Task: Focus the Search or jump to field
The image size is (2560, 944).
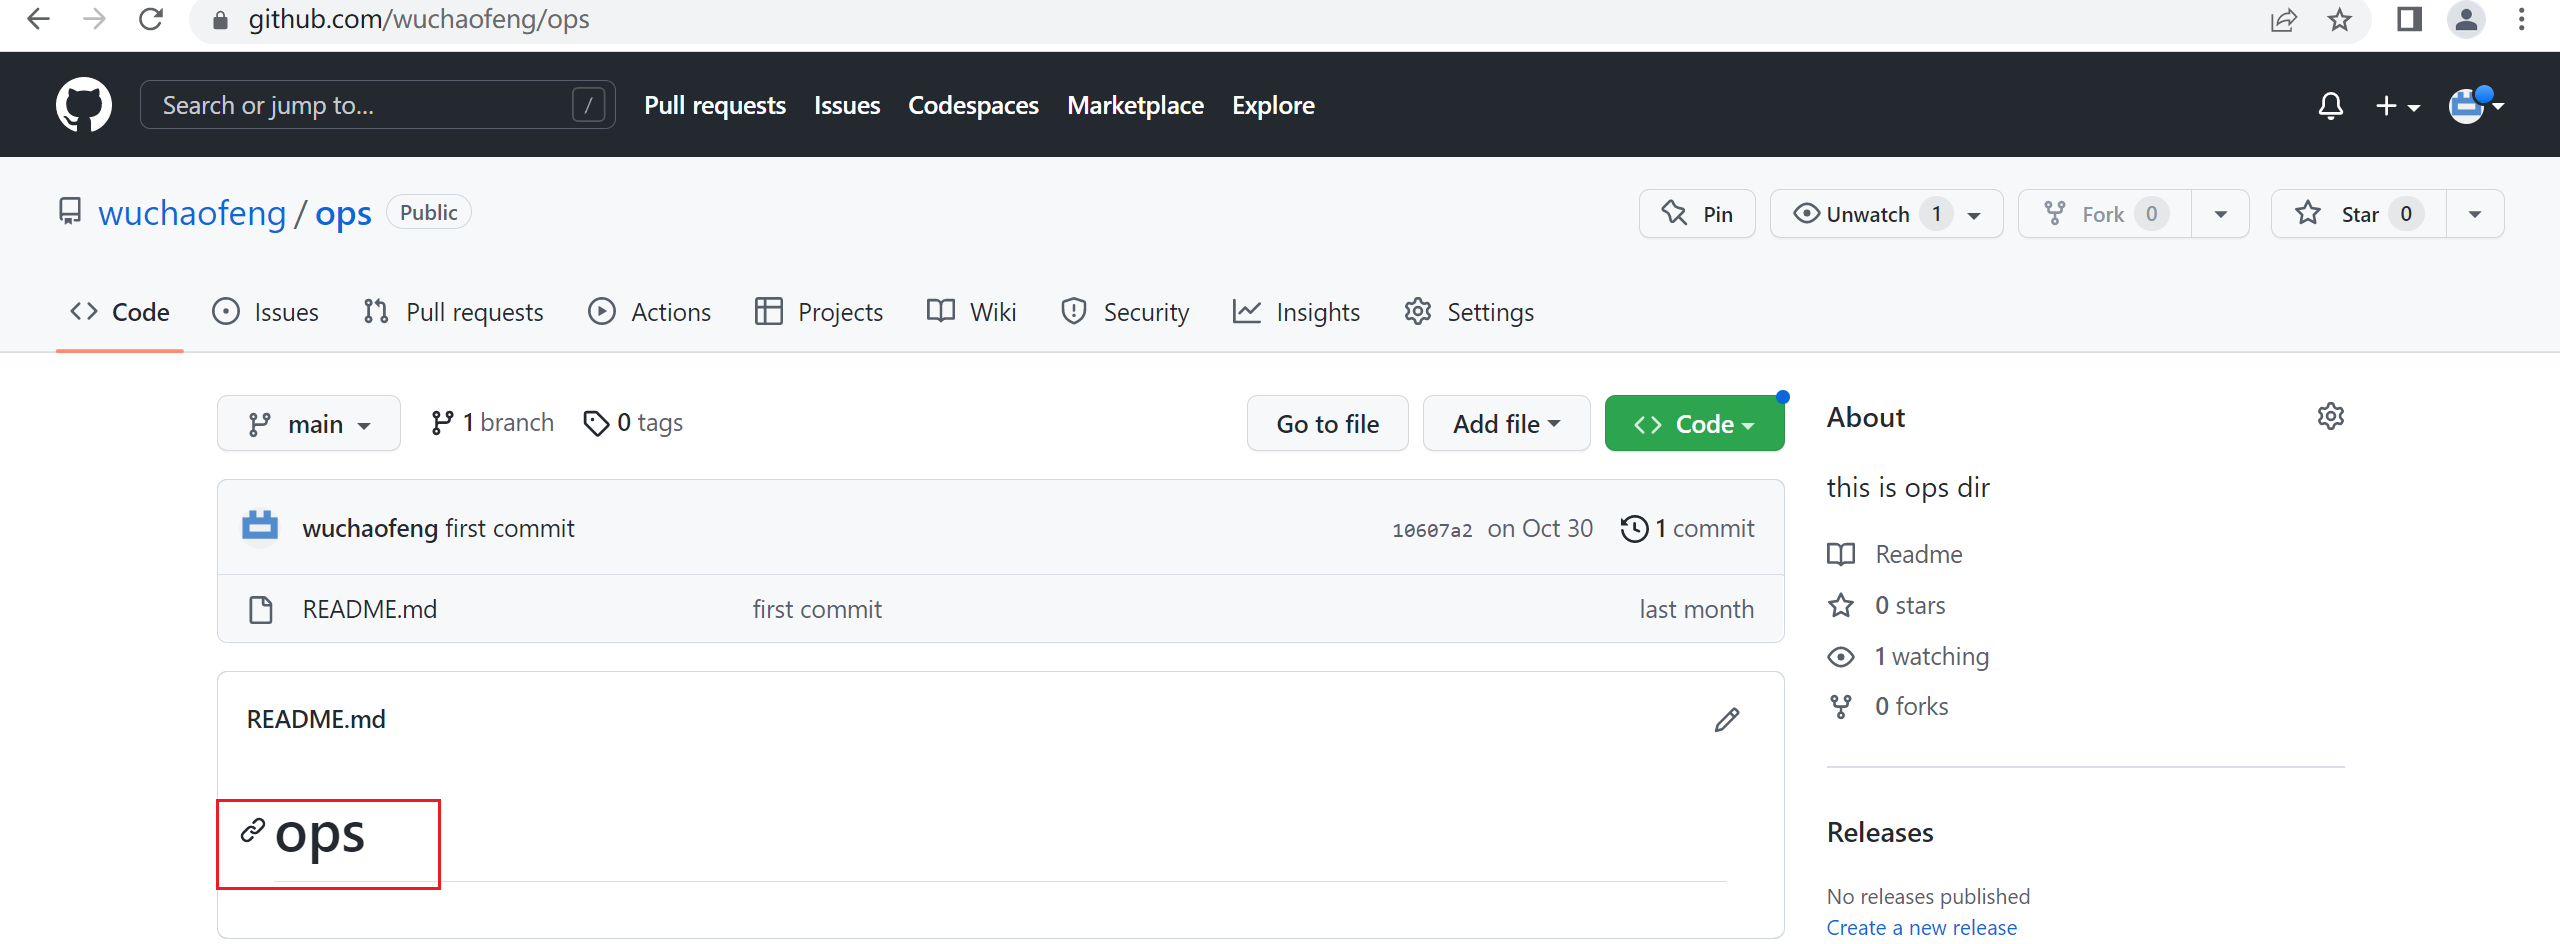Action: 378,105
